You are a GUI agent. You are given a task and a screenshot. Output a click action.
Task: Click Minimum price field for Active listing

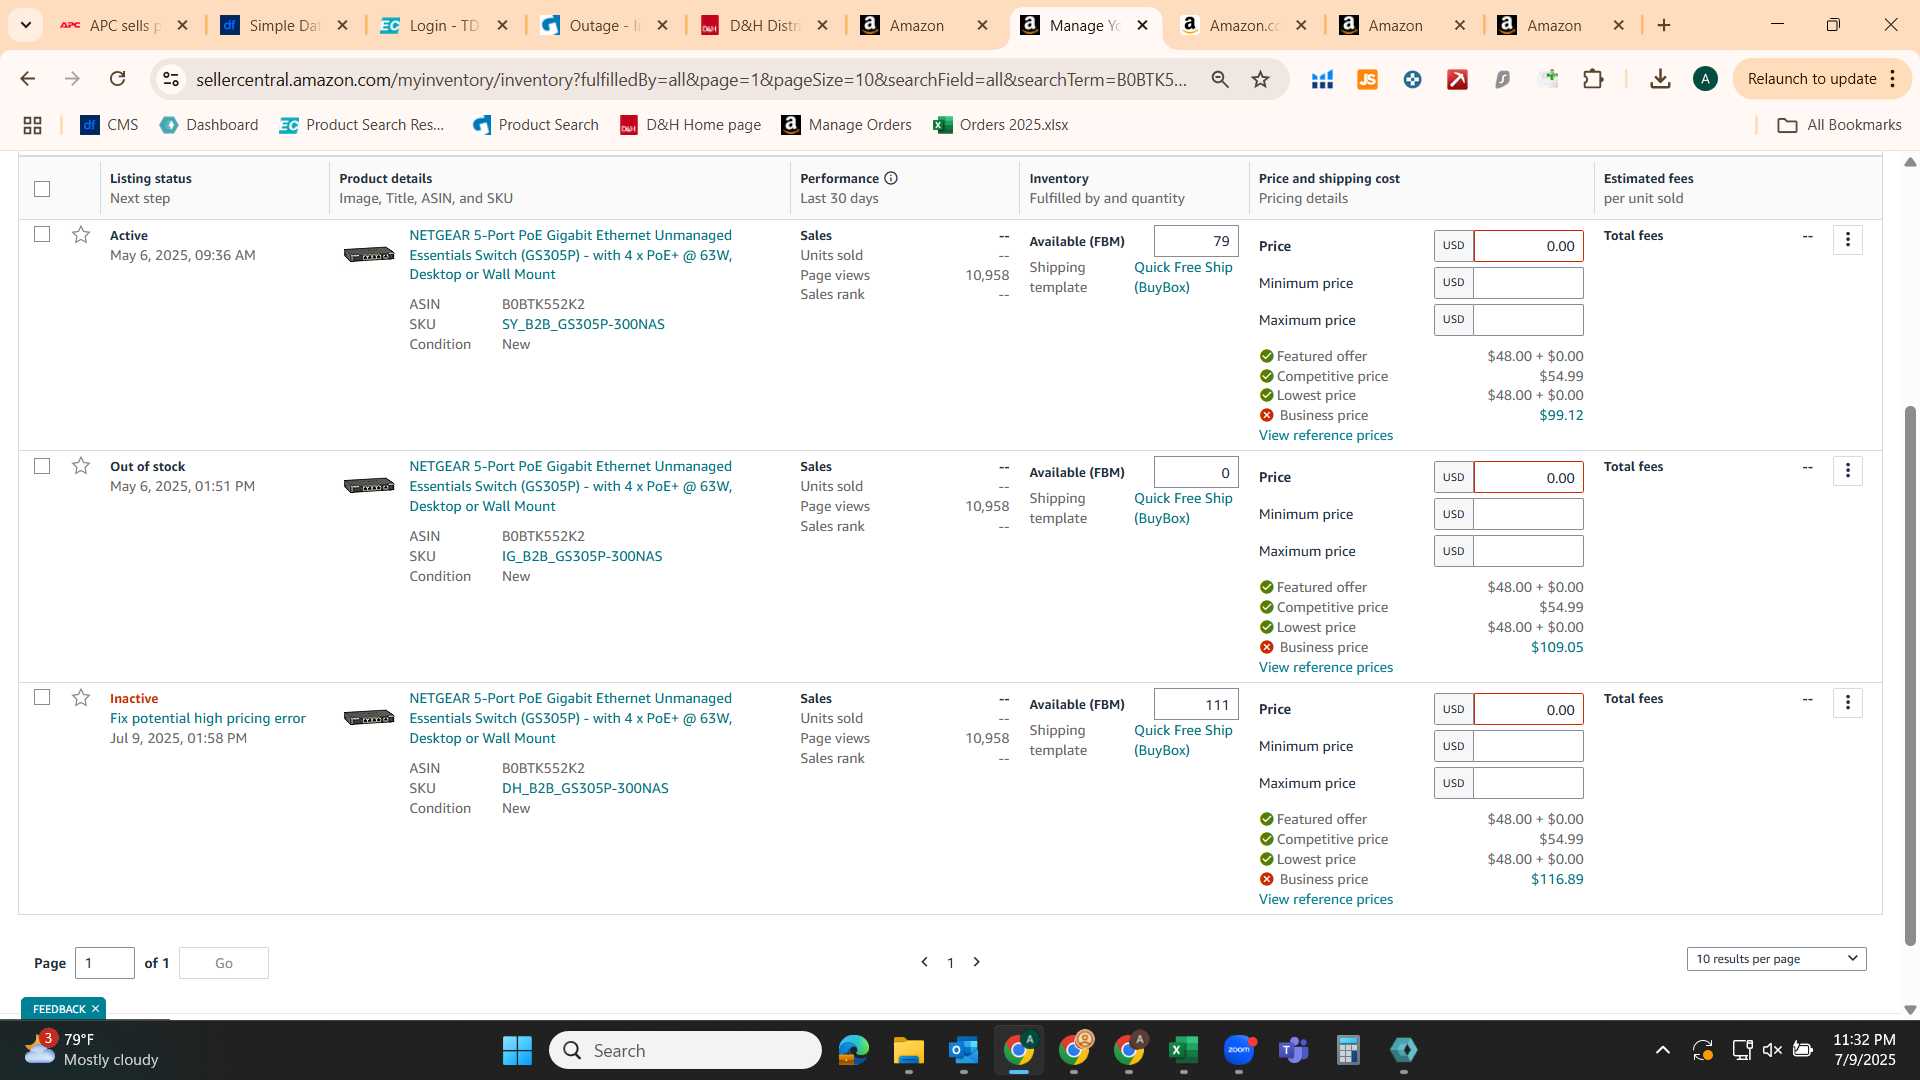coord(1528,283)
